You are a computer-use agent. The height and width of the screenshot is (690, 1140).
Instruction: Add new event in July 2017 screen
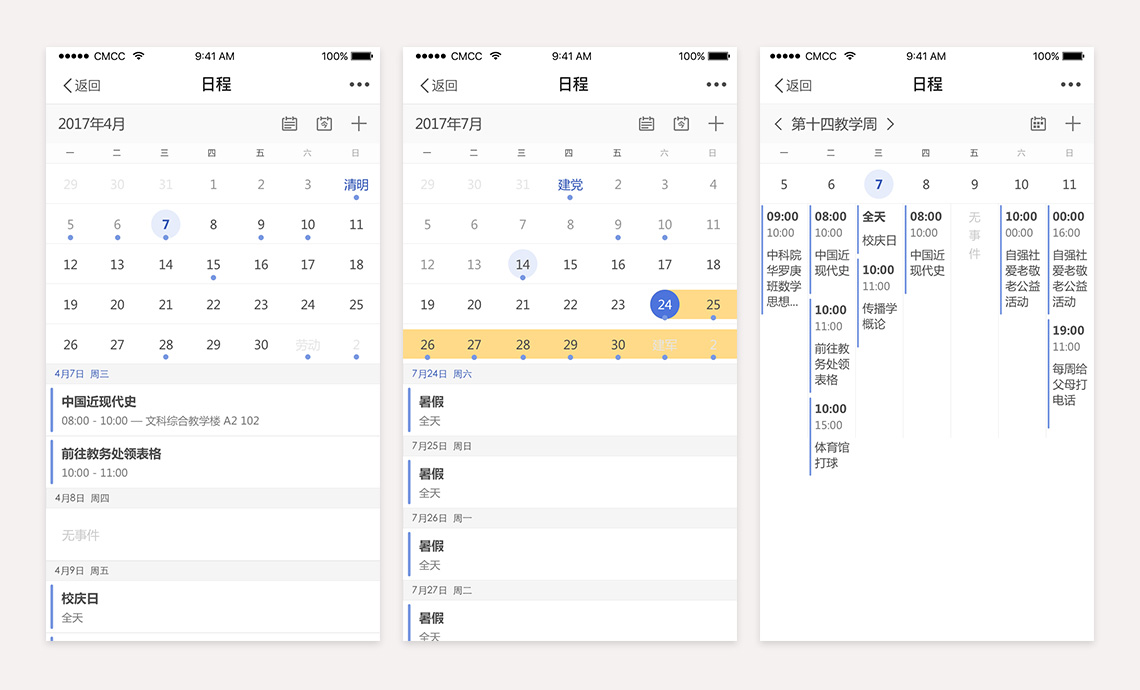tap(716, 124)
